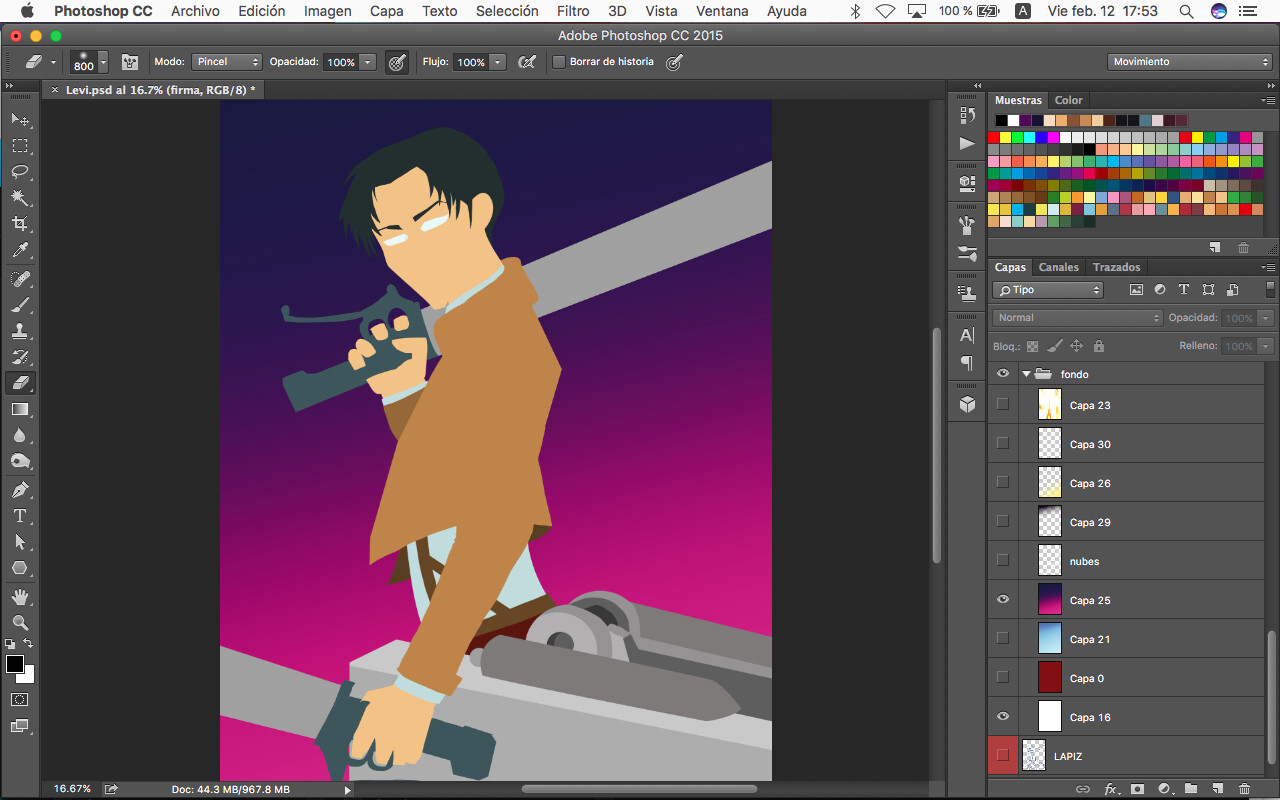Open the Swatches panel options menu
1280x800 pixels.
(x=1268, y=100)
